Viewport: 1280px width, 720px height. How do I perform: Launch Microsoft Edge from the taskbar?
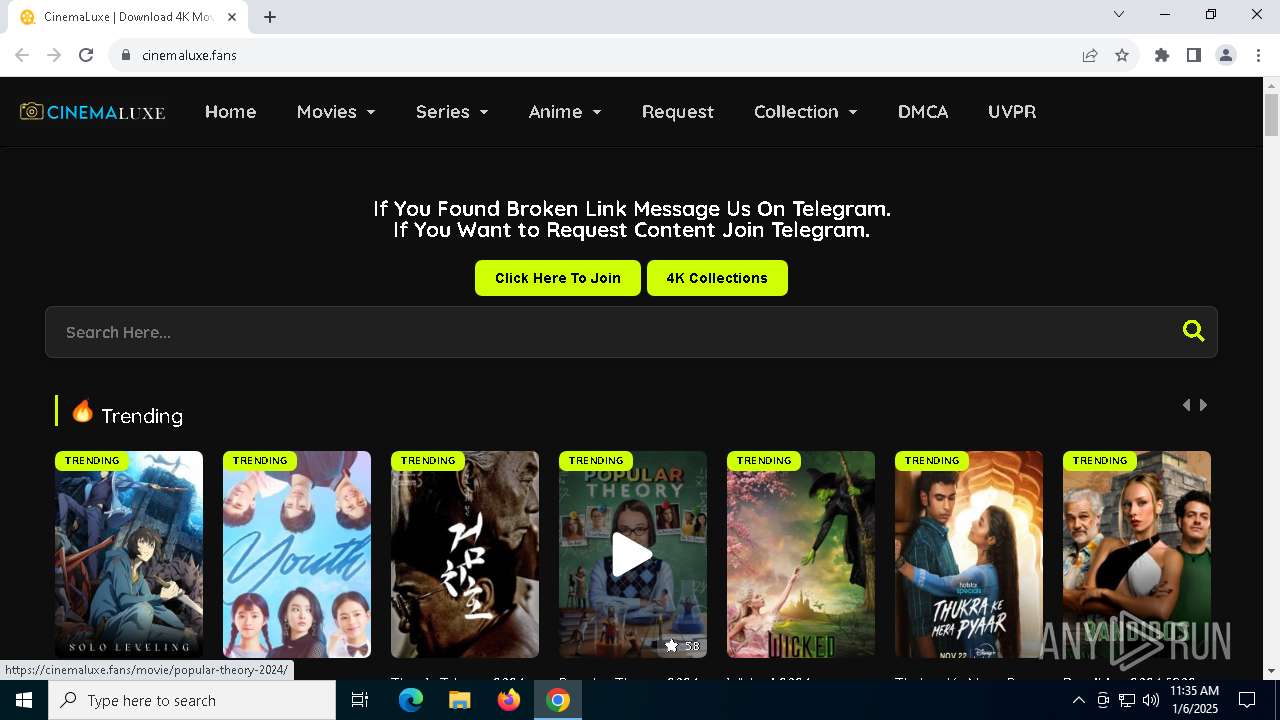(x=411, y=700)
